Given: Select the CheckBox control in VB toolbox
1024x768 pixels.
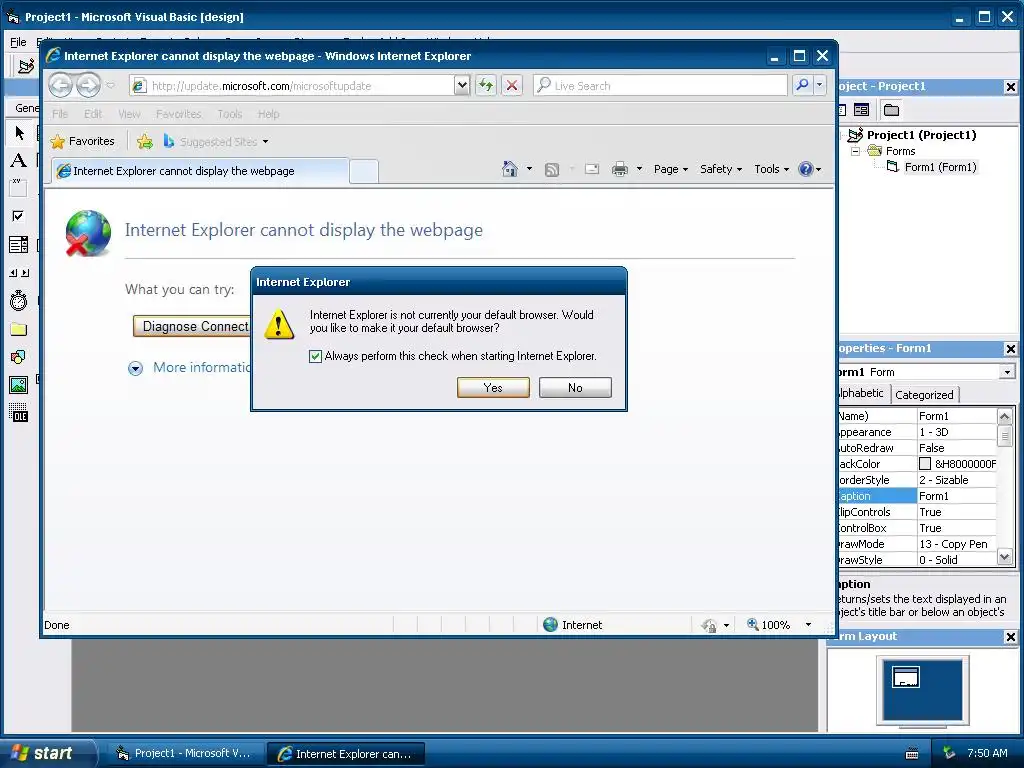Looking at the screenshot, I should coord(18,216).
